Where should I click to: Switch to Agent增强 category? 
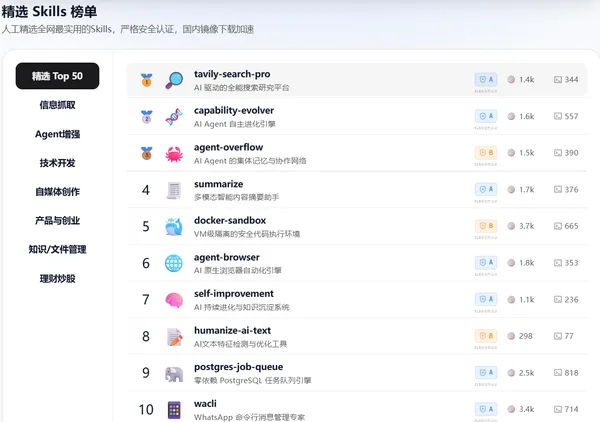(x=57, y=134)
